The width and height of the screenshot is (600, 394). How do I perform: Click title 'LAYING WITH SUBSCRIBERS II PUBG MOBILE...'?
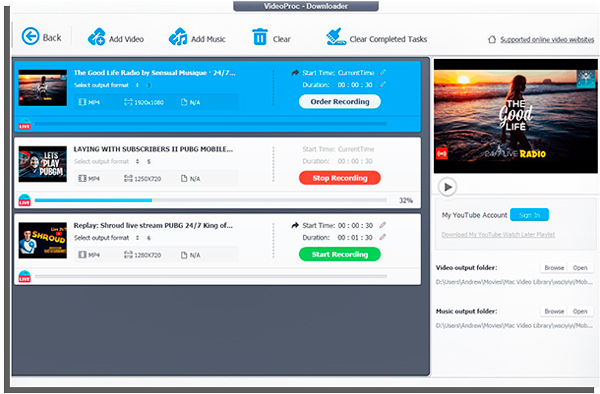[153, 149]
